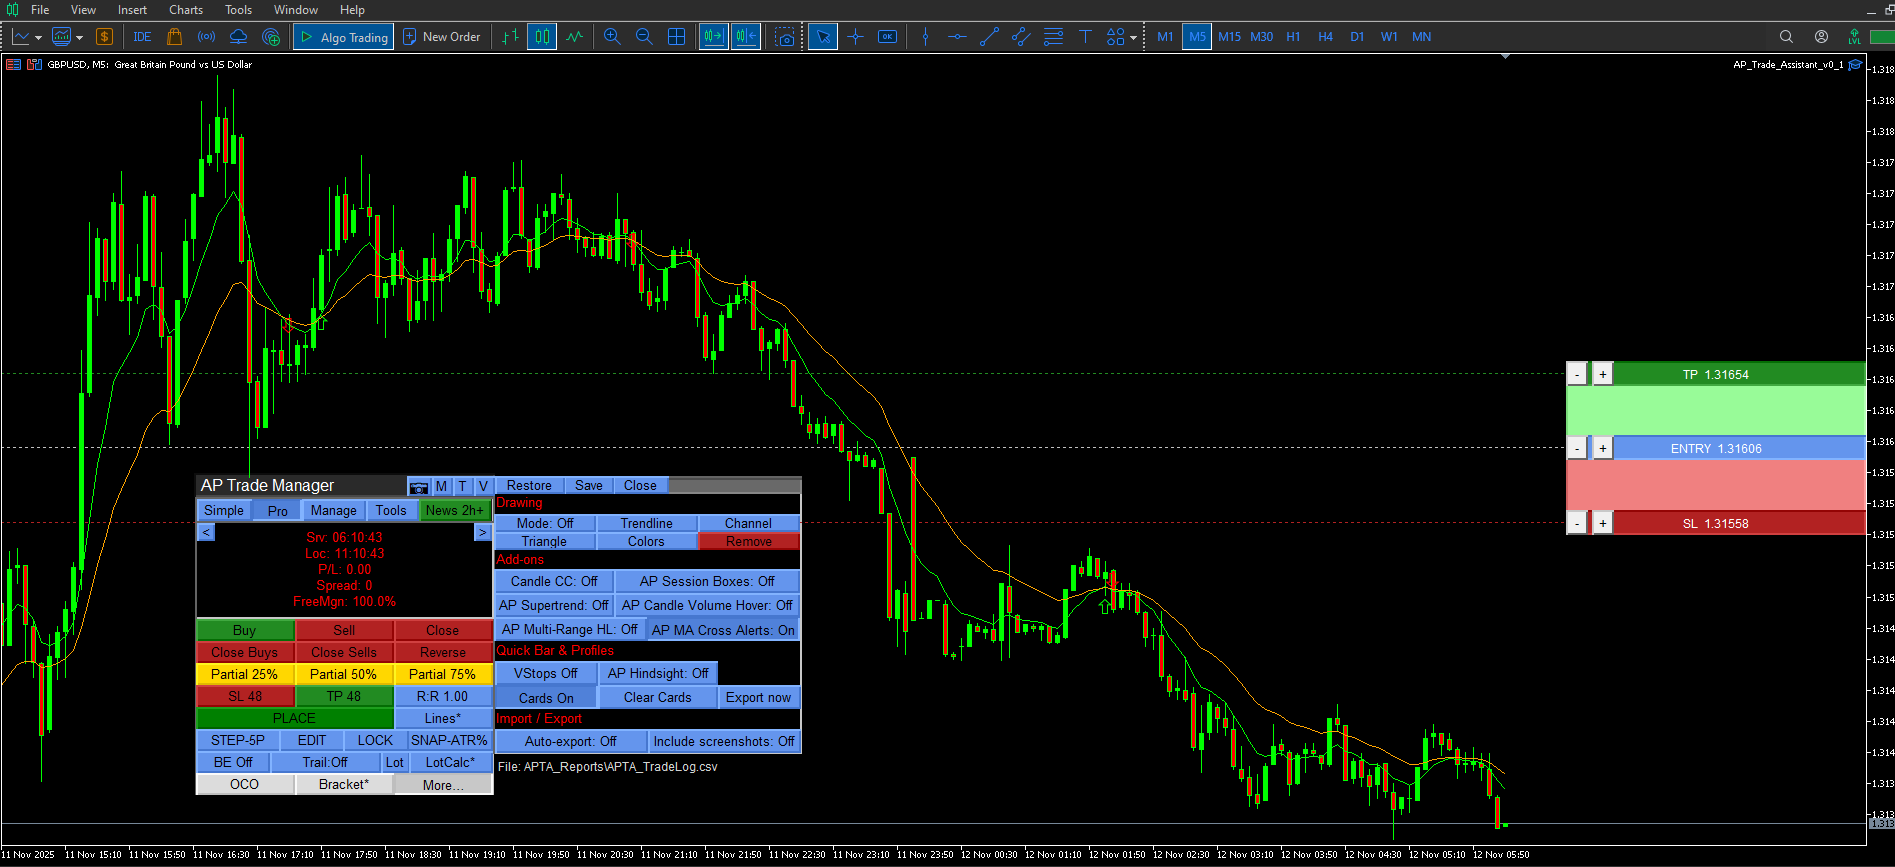Toggle VStops Off button
Screen dimensions: 1895x867
(x=546, y=673)
